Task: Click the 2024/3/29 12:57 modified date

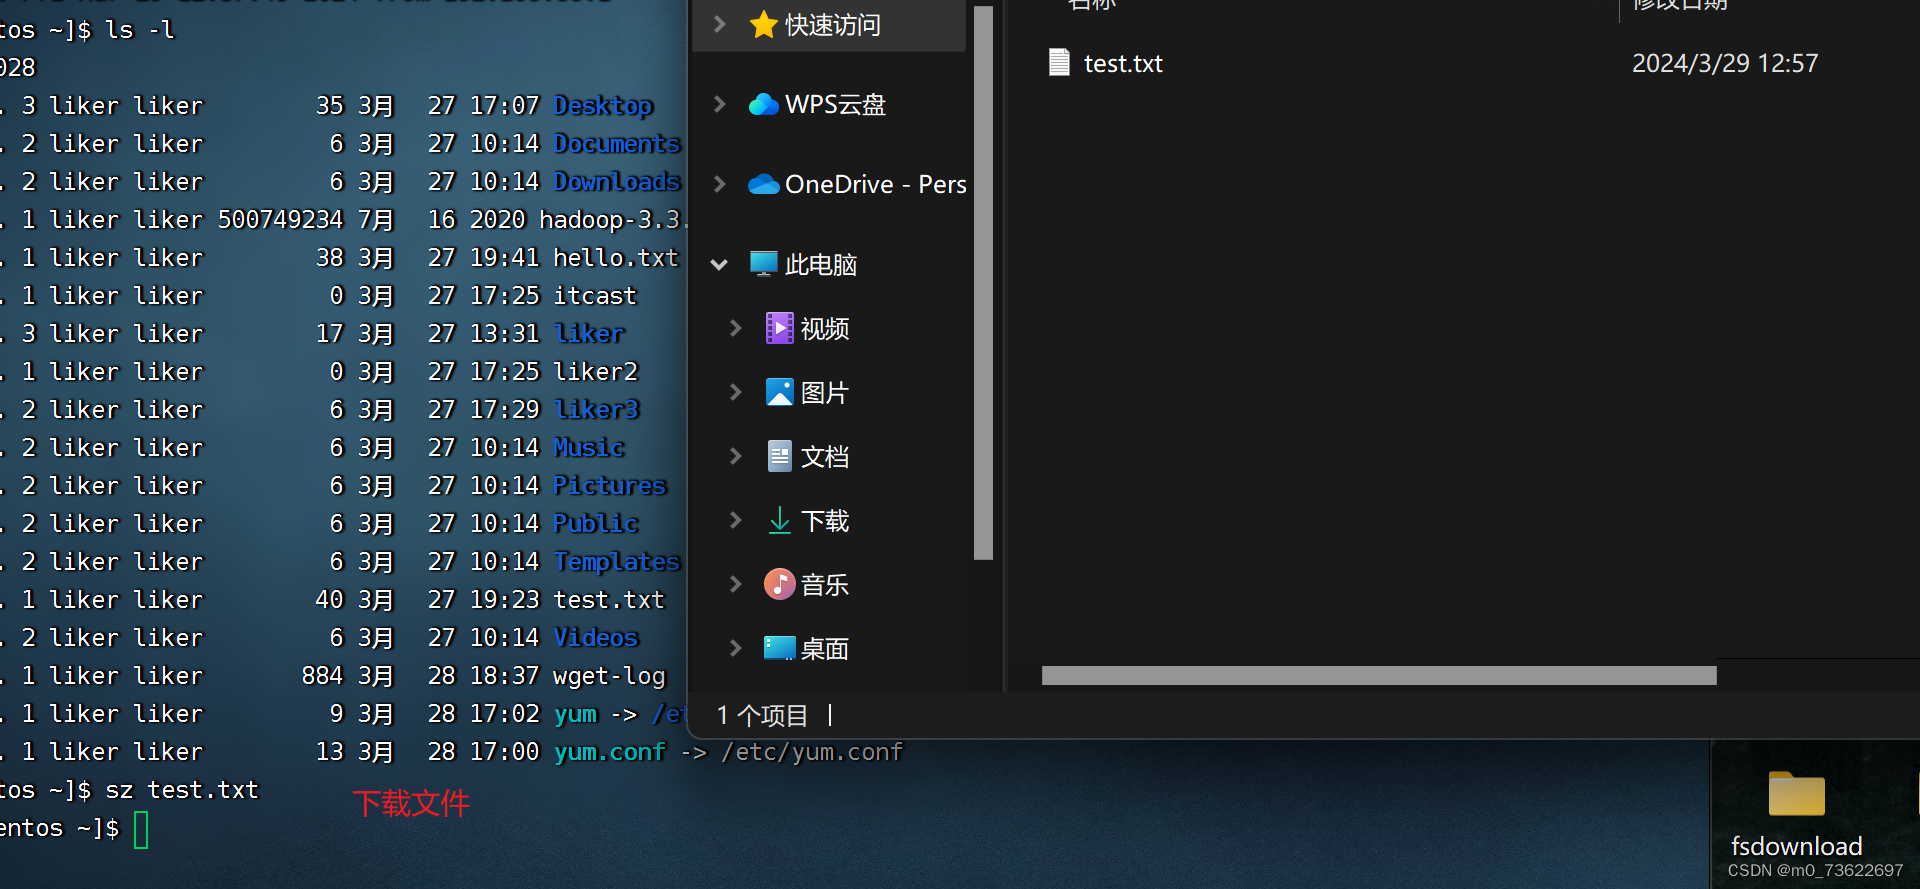Action: tap(1725, 63)
